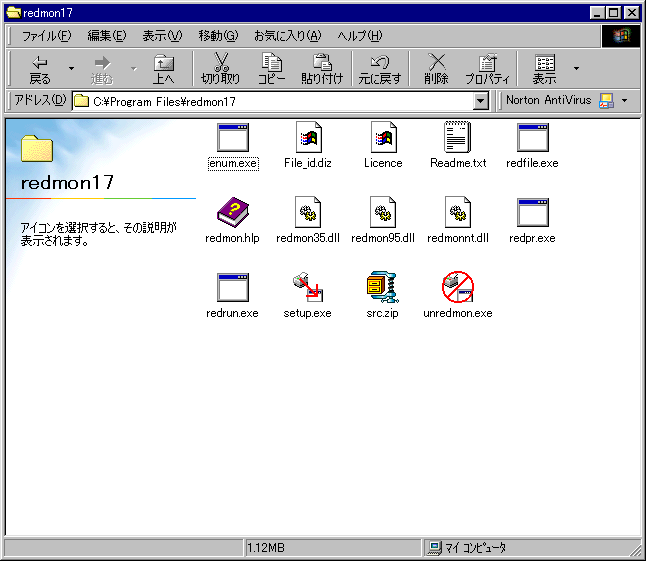This screenshot has width=646, height=561.
Task: Open the Go (移動) menu
Action: (218, 36)
